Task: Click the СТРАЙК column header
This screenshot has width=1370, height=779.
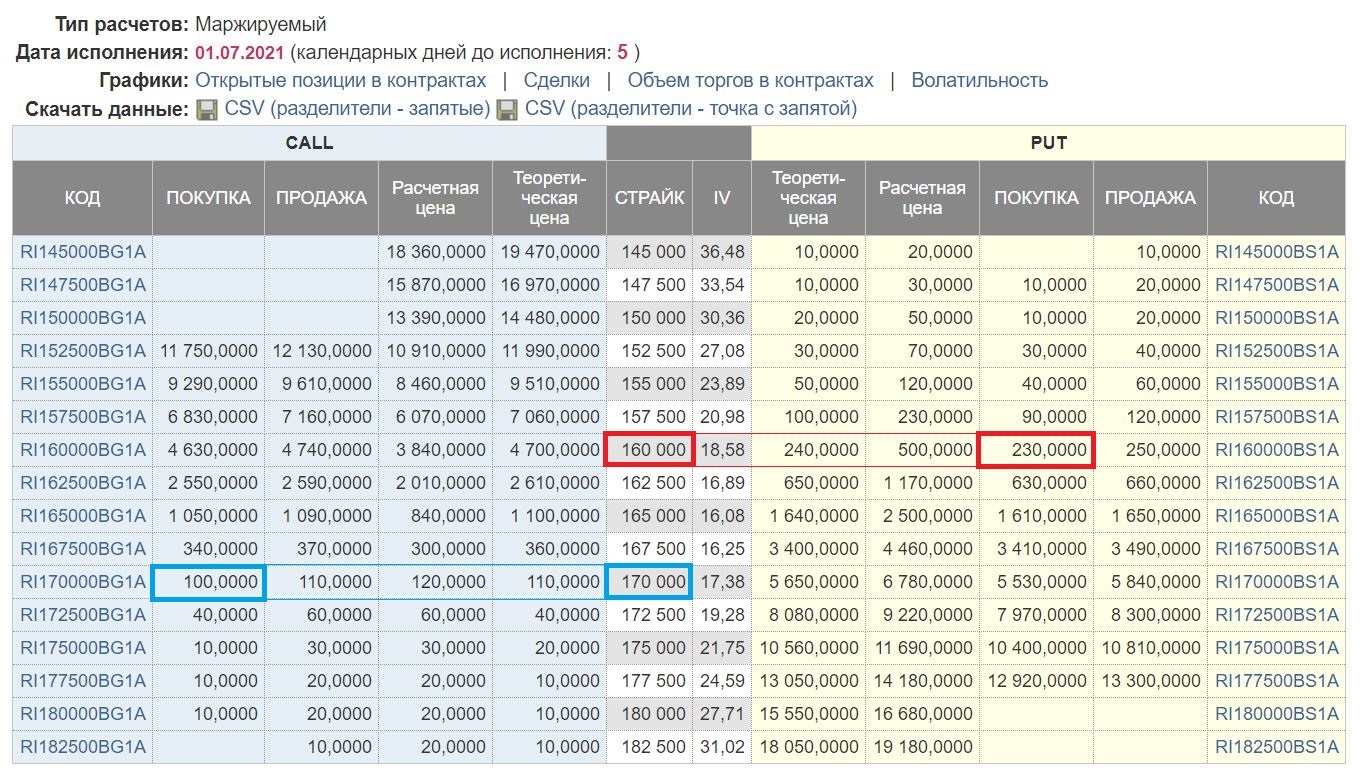Action: (x=649, y=198)
